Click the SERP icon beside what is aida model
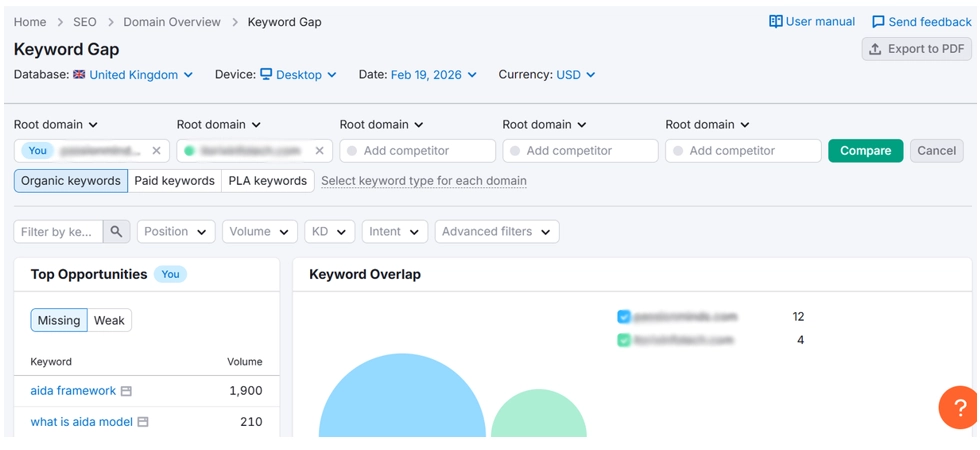The image size is (980, 450). (x=142, y=422)
